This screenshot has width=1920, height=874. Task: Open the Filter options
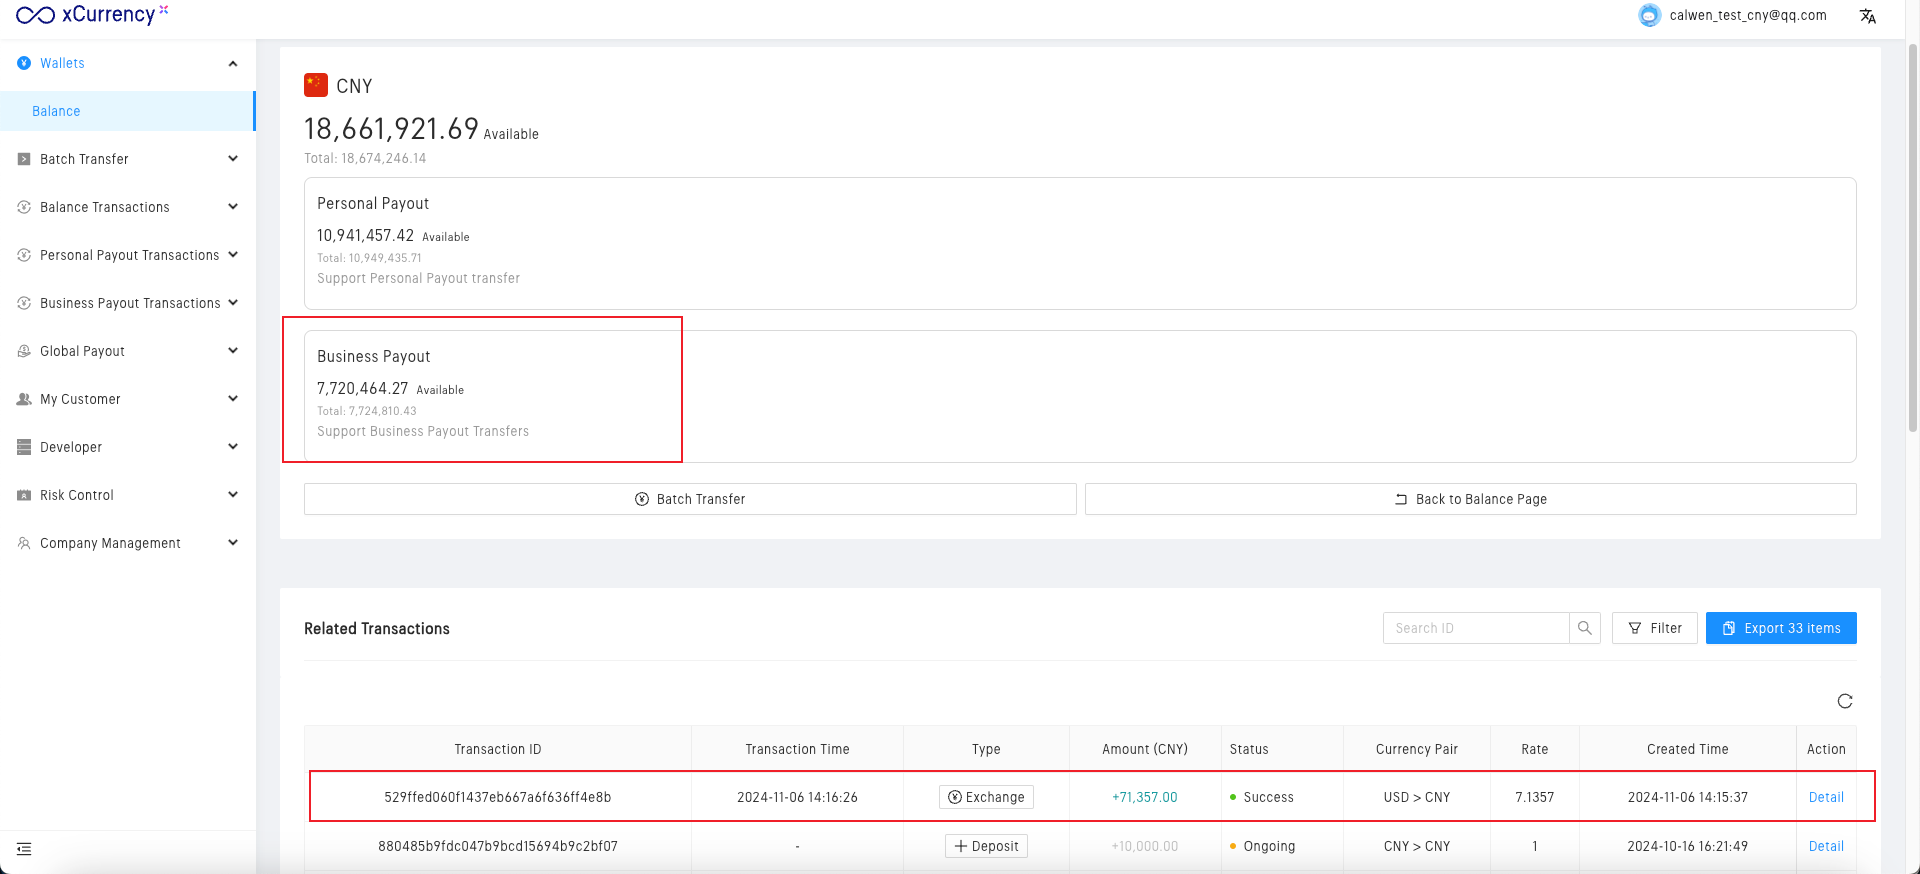click(x=1654, y=628)
